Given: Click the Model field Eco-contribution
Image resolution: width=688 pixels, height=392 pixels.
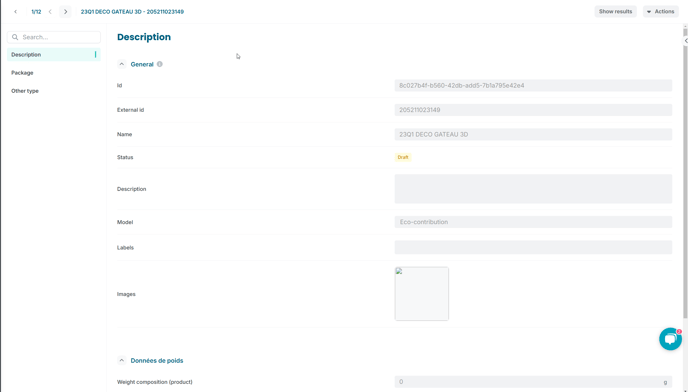Looking at the screenshot, I should (533, 222).
